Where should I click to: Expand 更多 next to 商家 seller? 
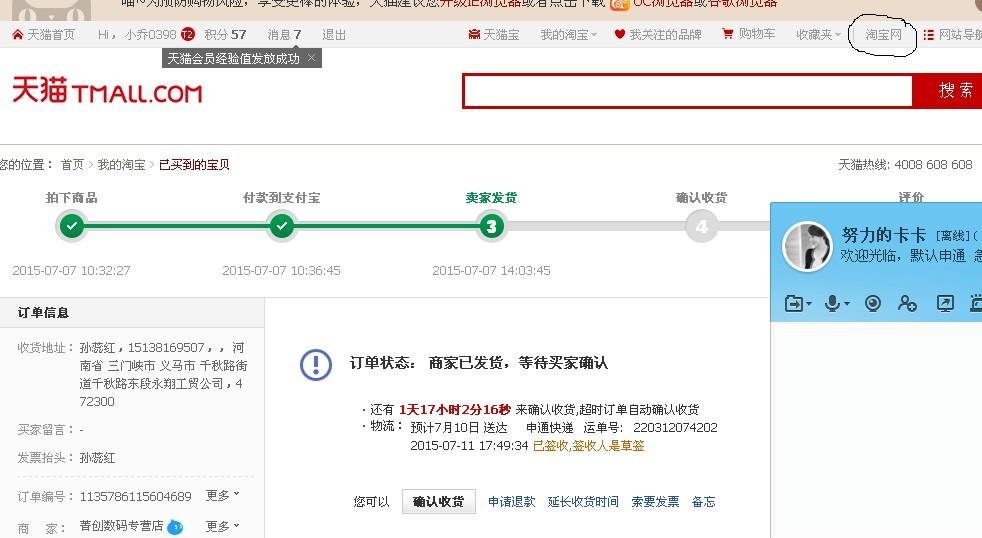pyautogui.click(x=222, y=526)
